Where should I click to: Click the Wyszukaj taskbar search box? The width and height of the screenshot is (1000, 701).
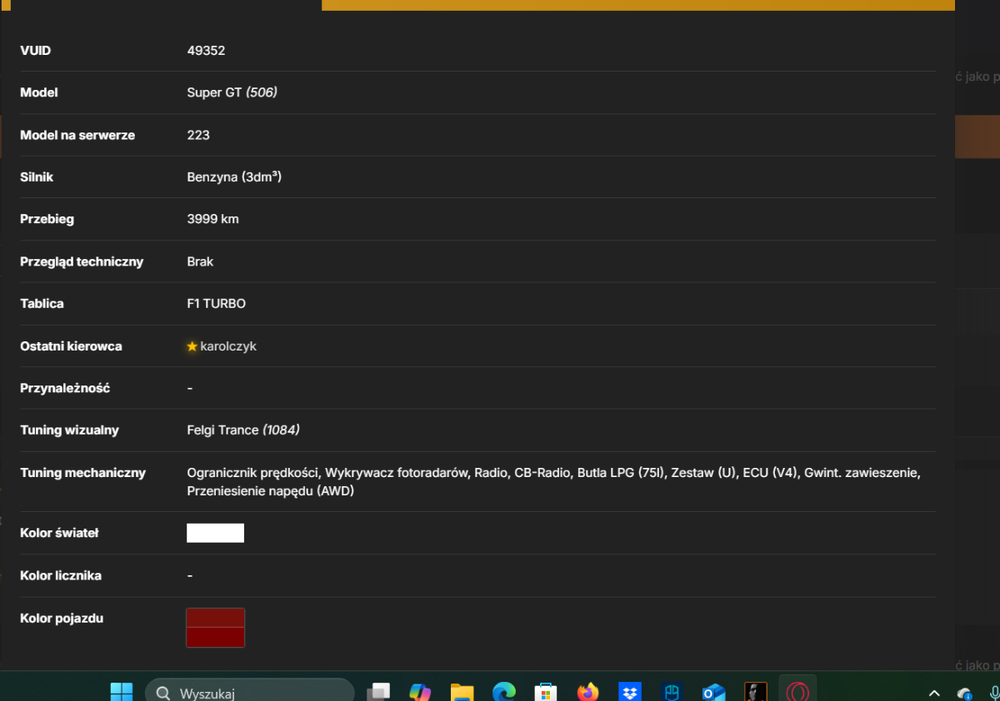249,692
